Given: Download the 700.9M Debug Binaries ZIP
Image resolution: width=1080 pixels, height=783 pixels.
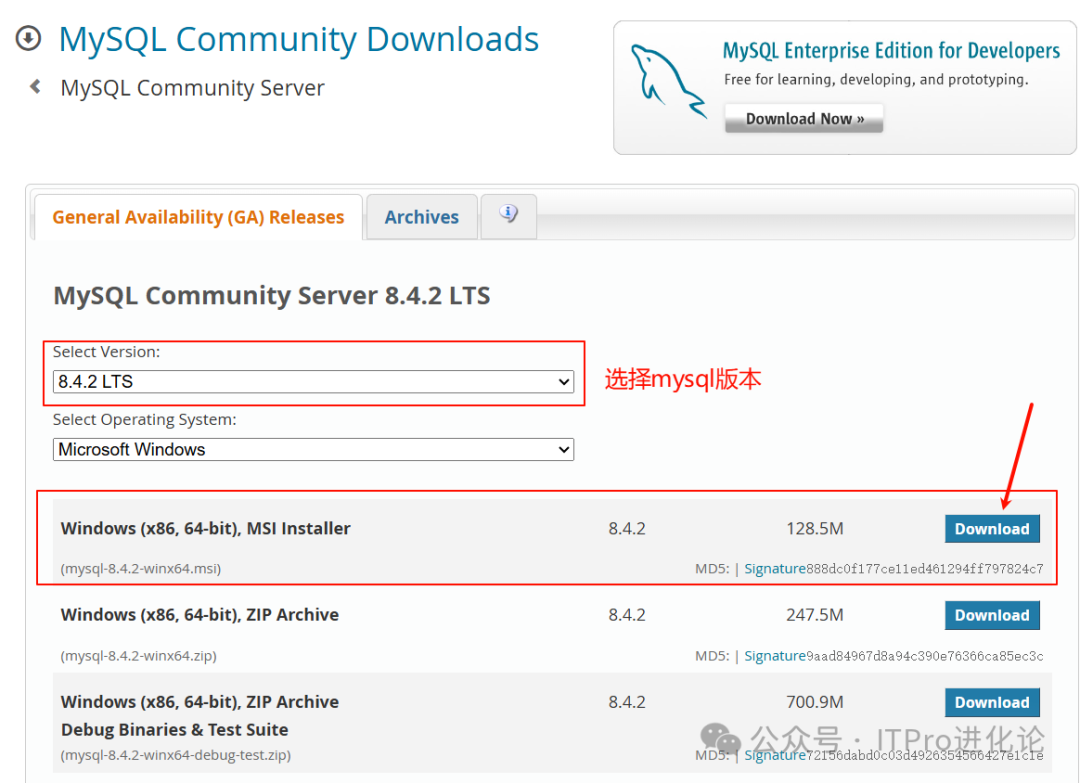Looking at the screenshot, I should [992, 702].
